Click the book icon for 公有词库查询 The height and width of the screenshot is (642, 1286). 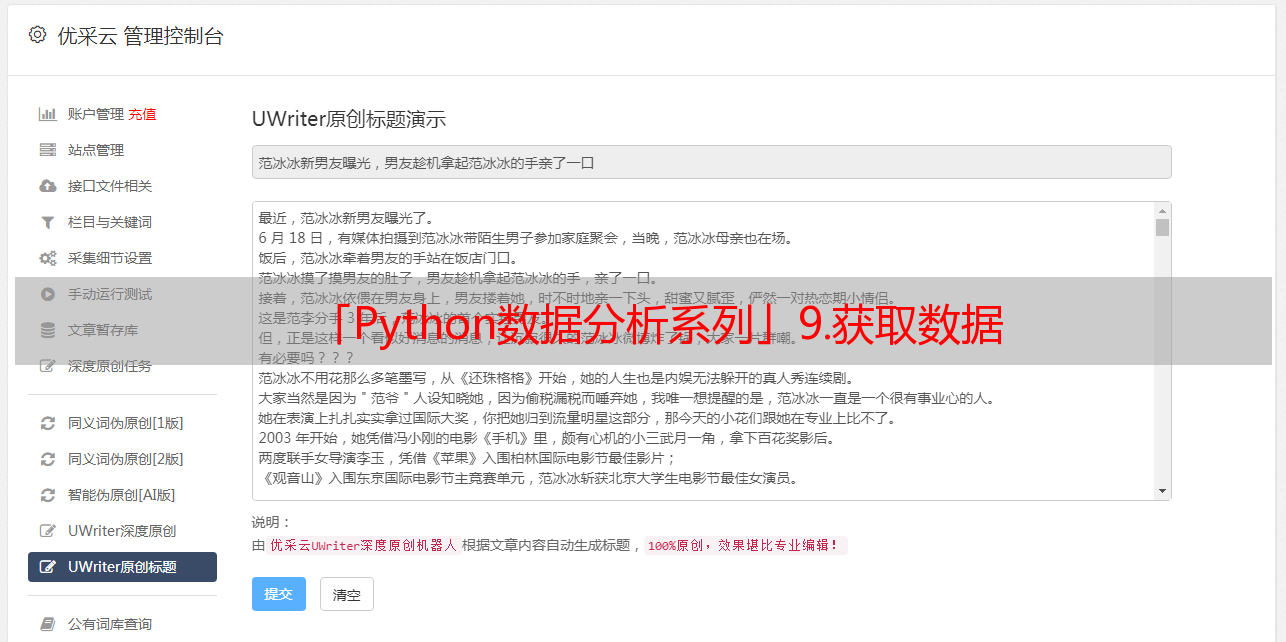[x=47, y=624]
